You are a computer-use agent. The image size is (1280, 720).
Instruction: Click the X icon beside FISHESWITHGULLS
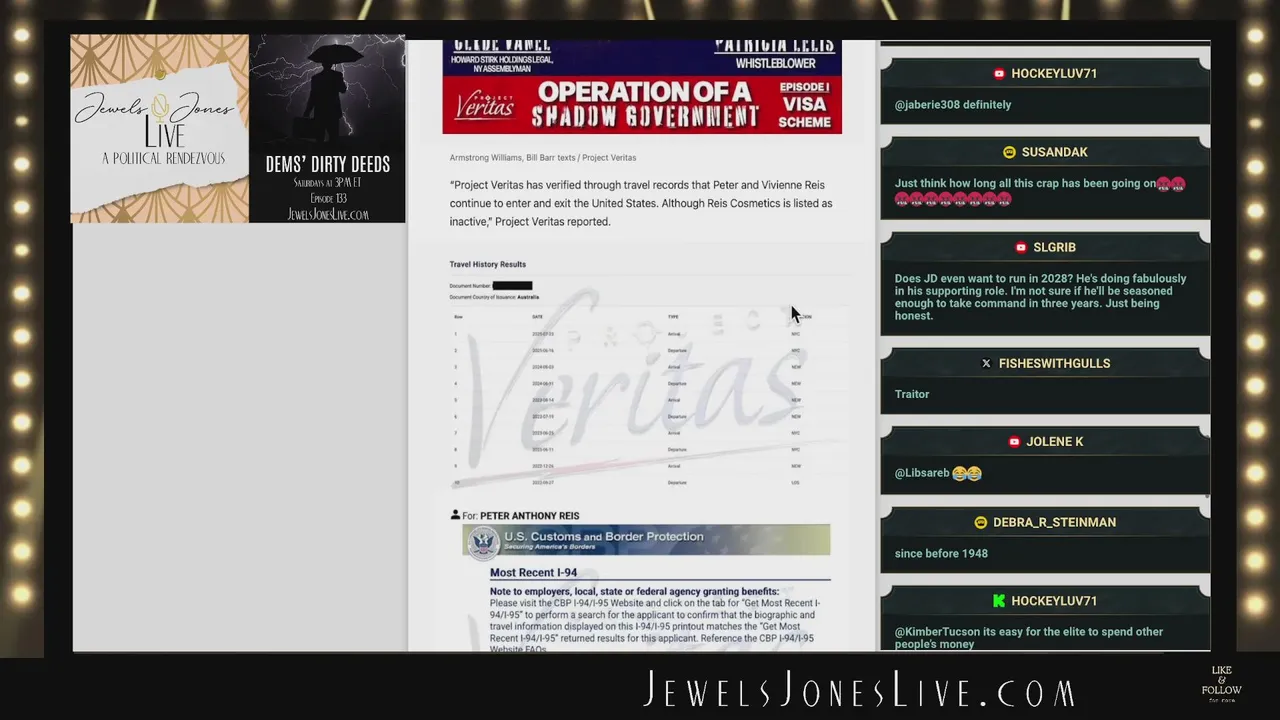tap(986, 363)
